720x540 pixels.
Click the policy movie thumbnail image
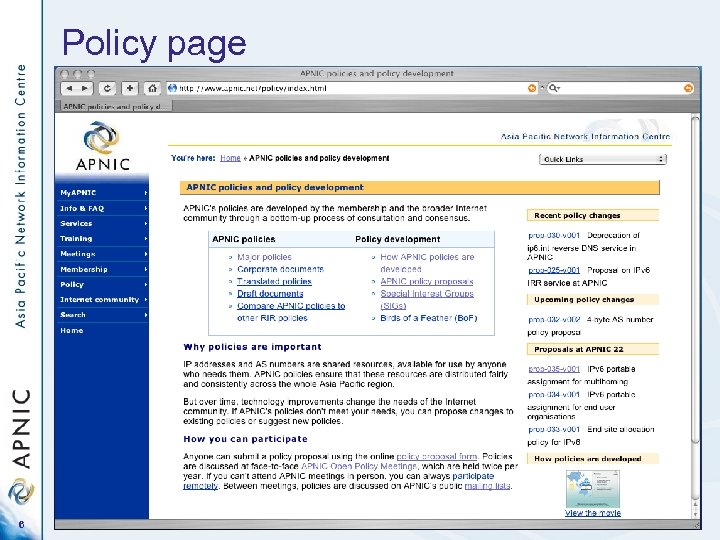(x=592, y=489)
